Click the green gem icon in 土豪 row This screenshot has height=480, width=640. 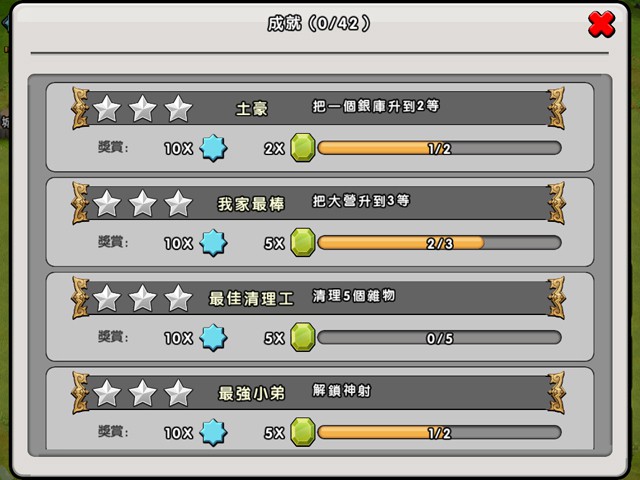pyautogui.click(x=303, y=147)
